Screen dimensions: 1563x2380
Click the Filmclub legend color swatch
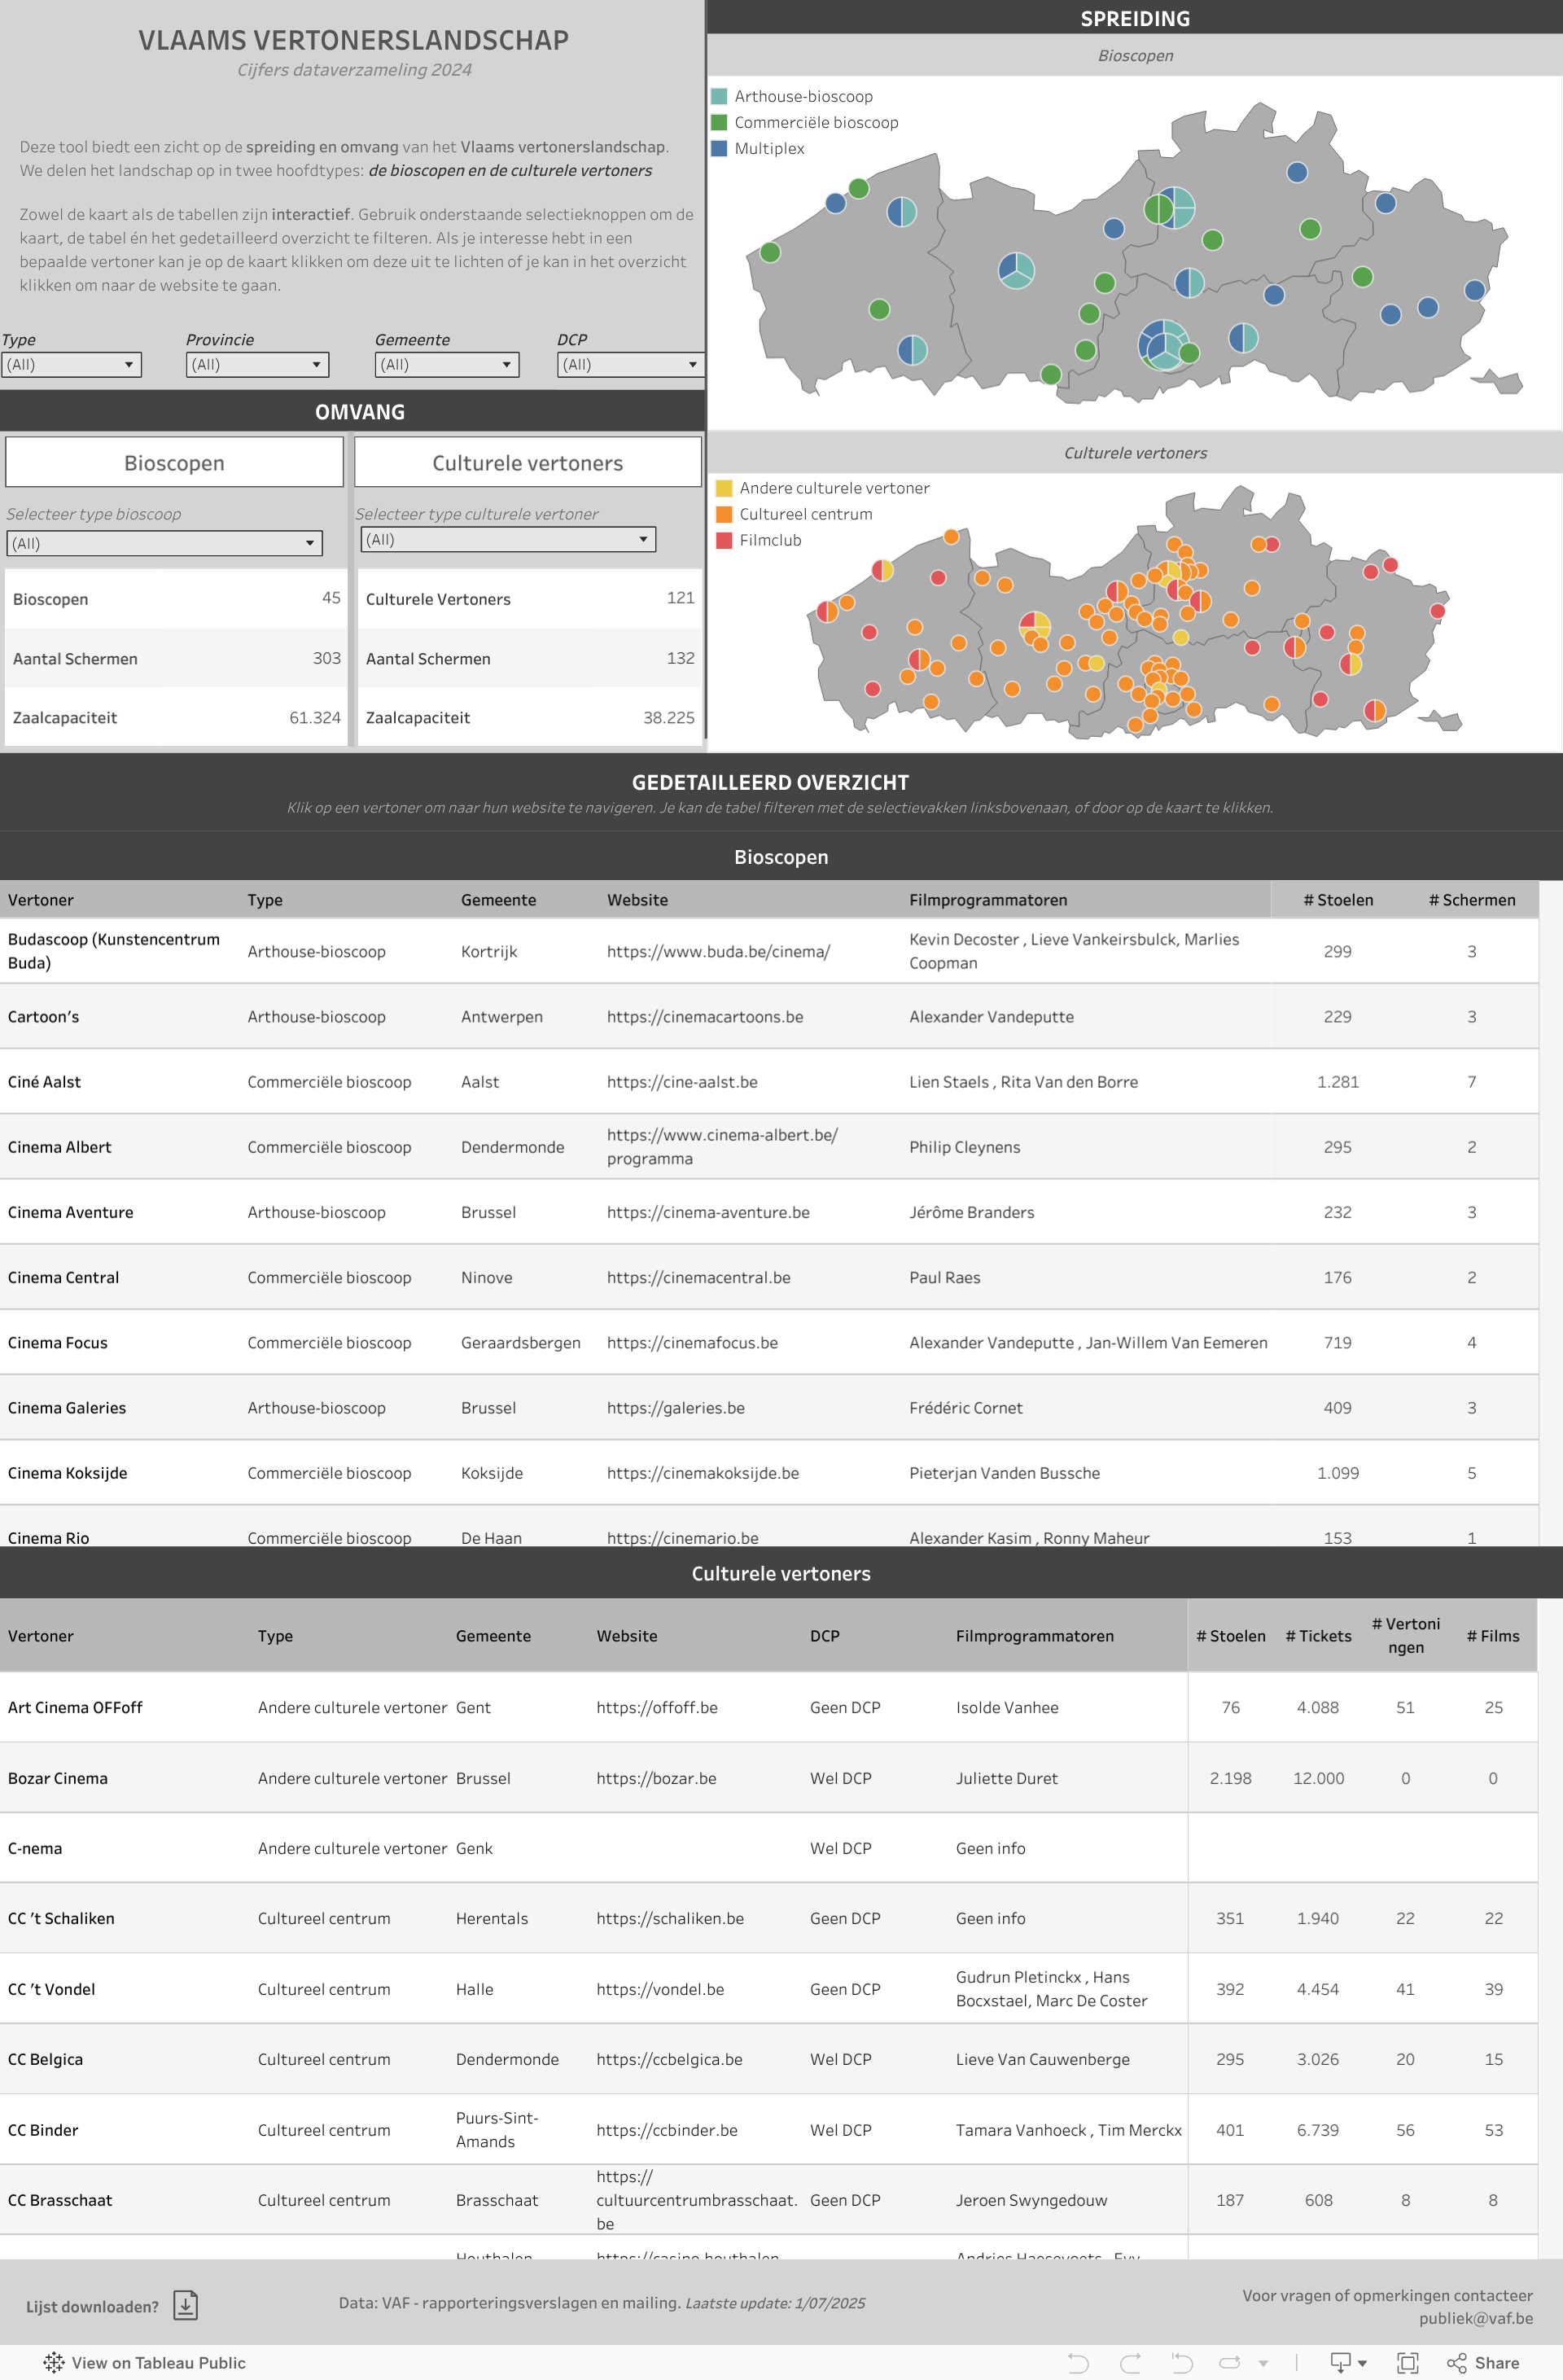tap(724, 540)
